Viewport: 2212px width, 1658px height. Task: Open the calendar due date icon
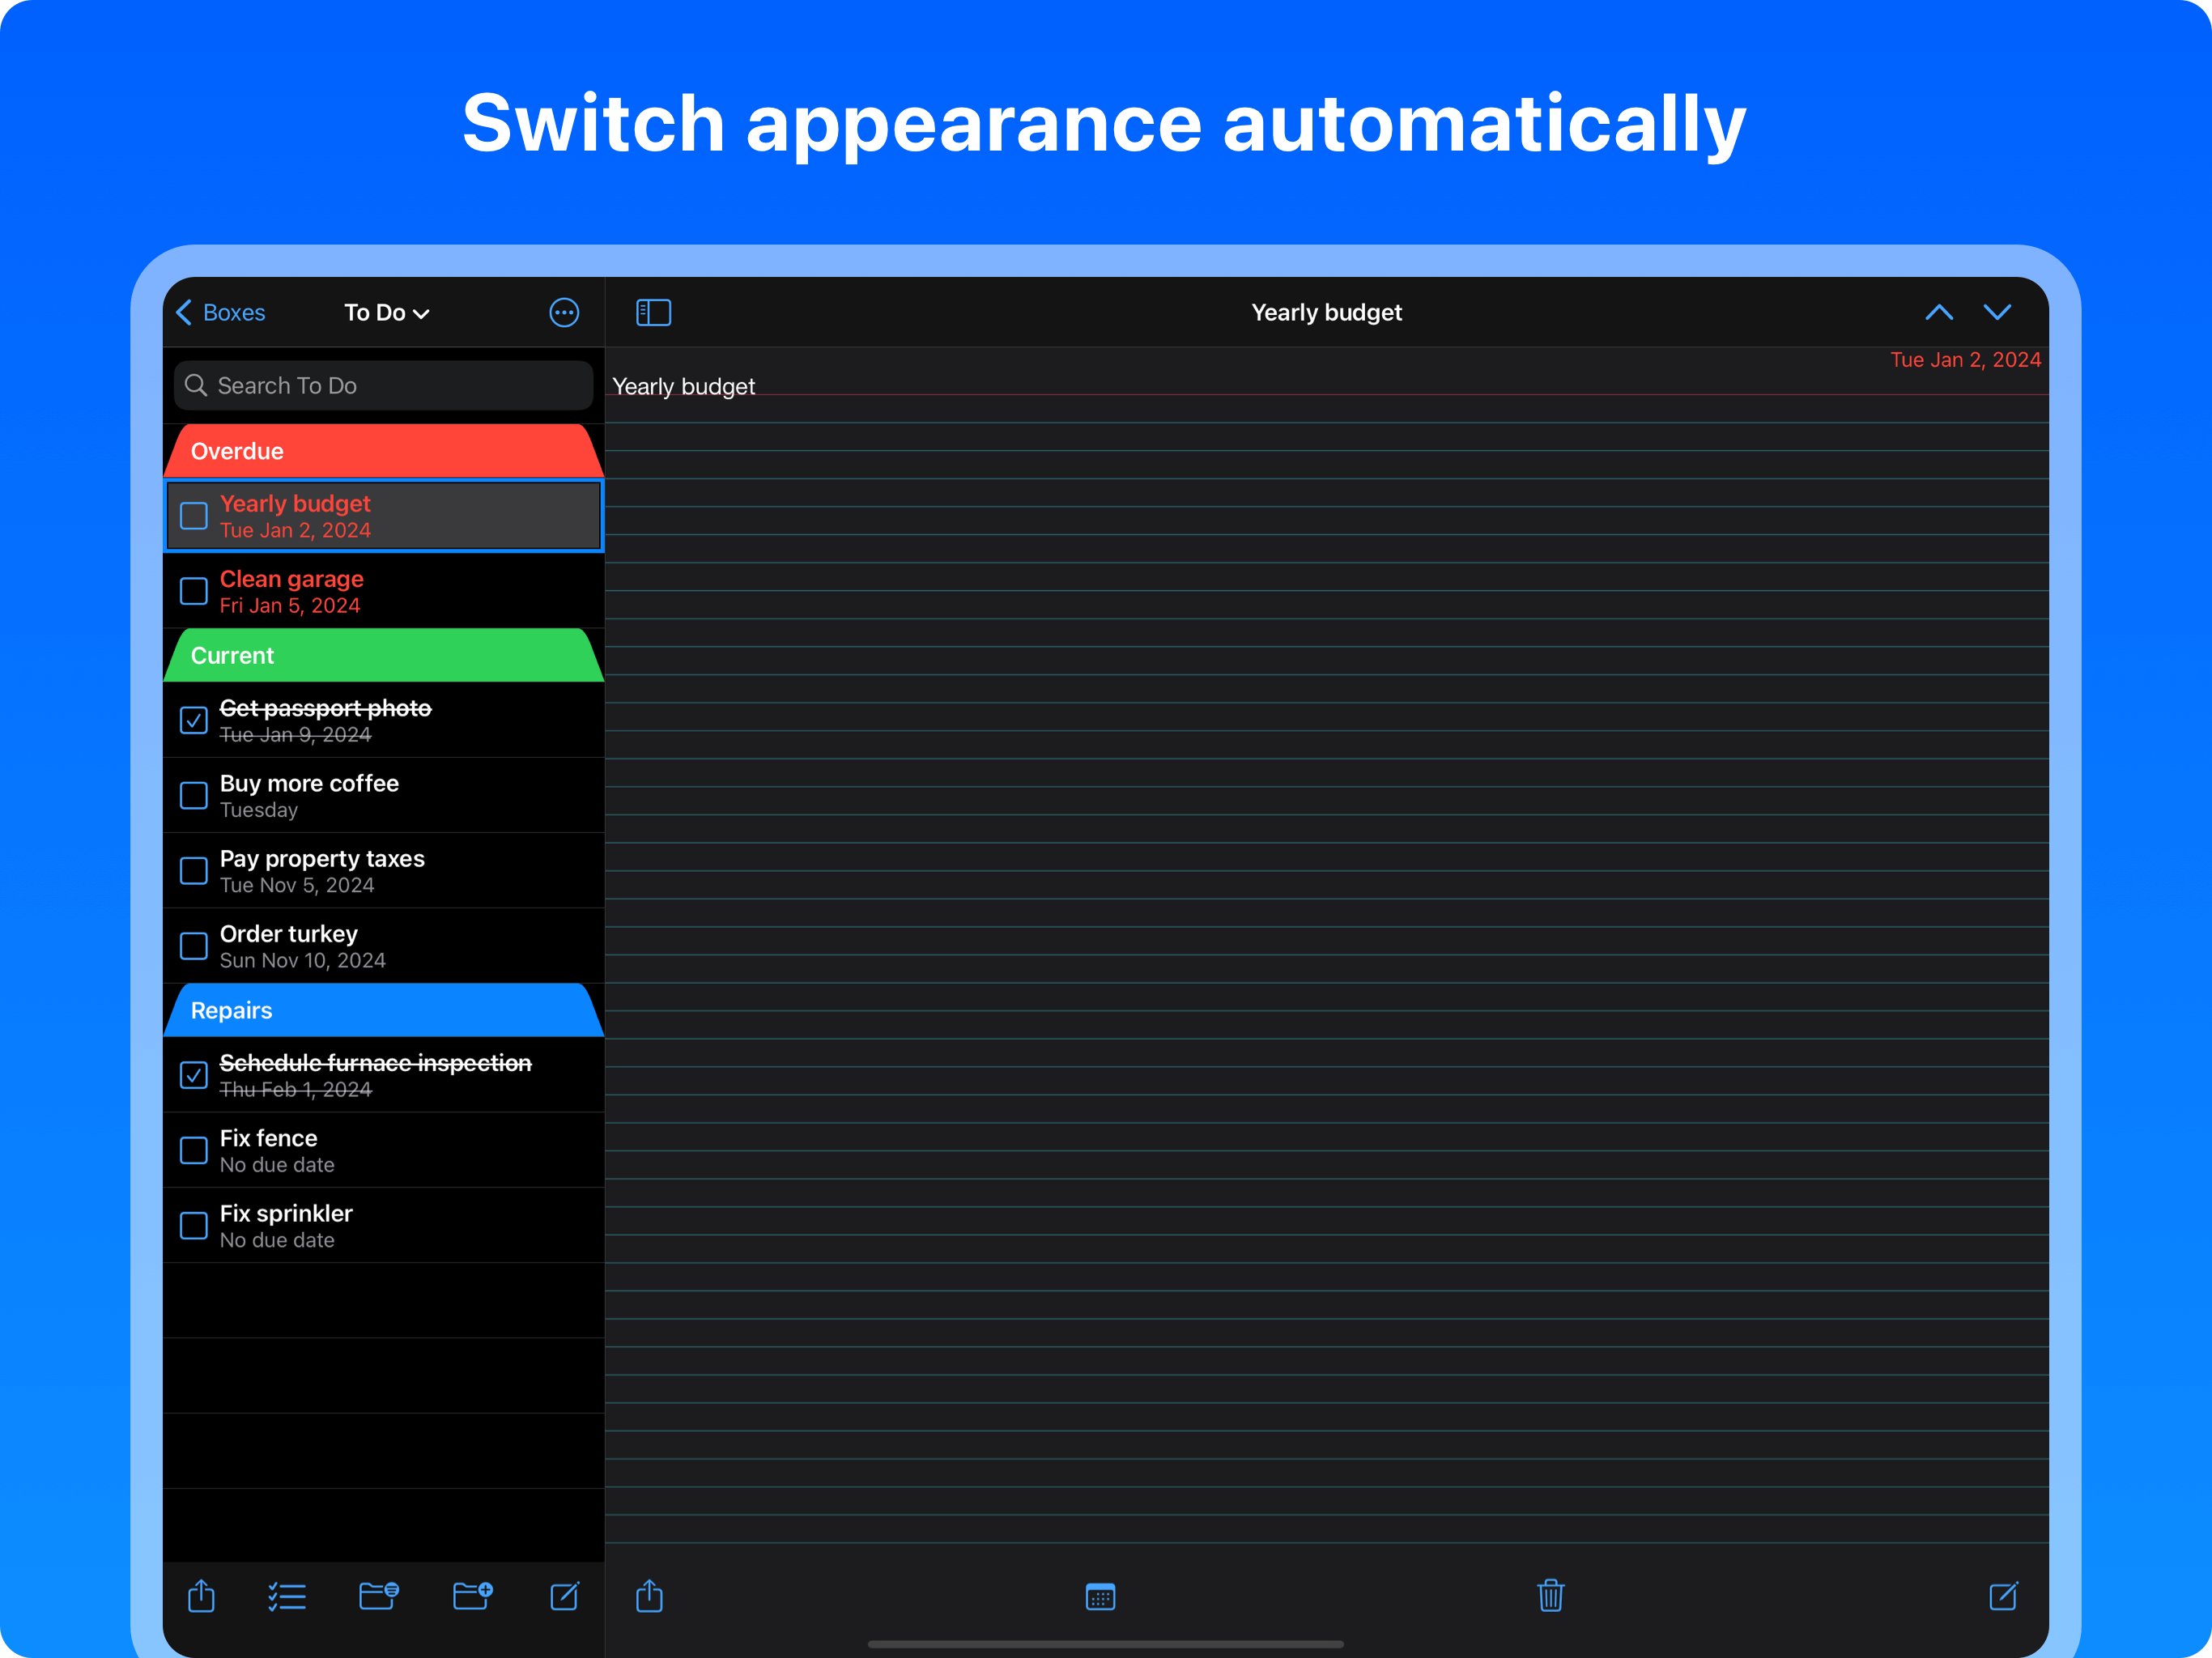[x=1100, y=1597]
